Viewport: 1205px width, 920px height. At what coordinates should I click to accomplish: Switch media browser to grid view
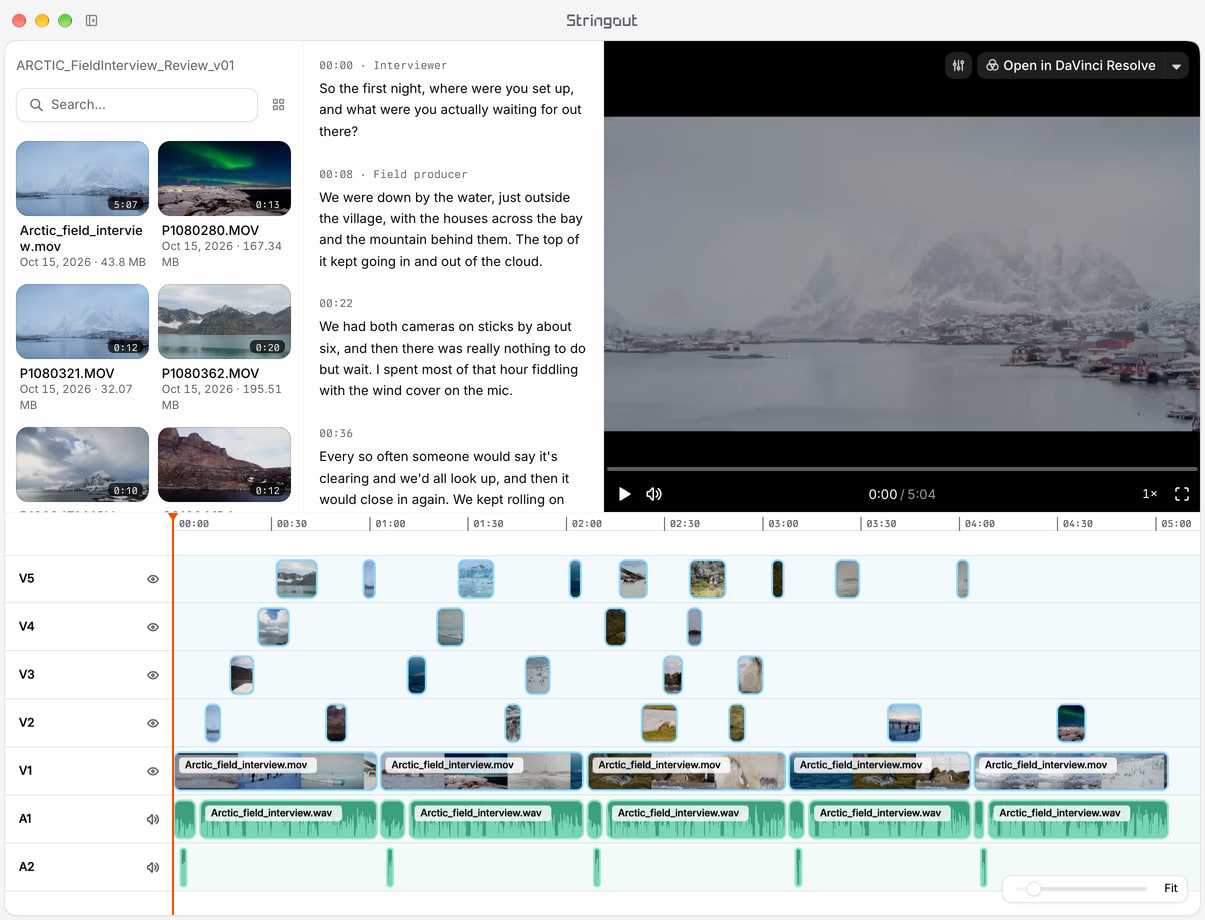(279, 105)
